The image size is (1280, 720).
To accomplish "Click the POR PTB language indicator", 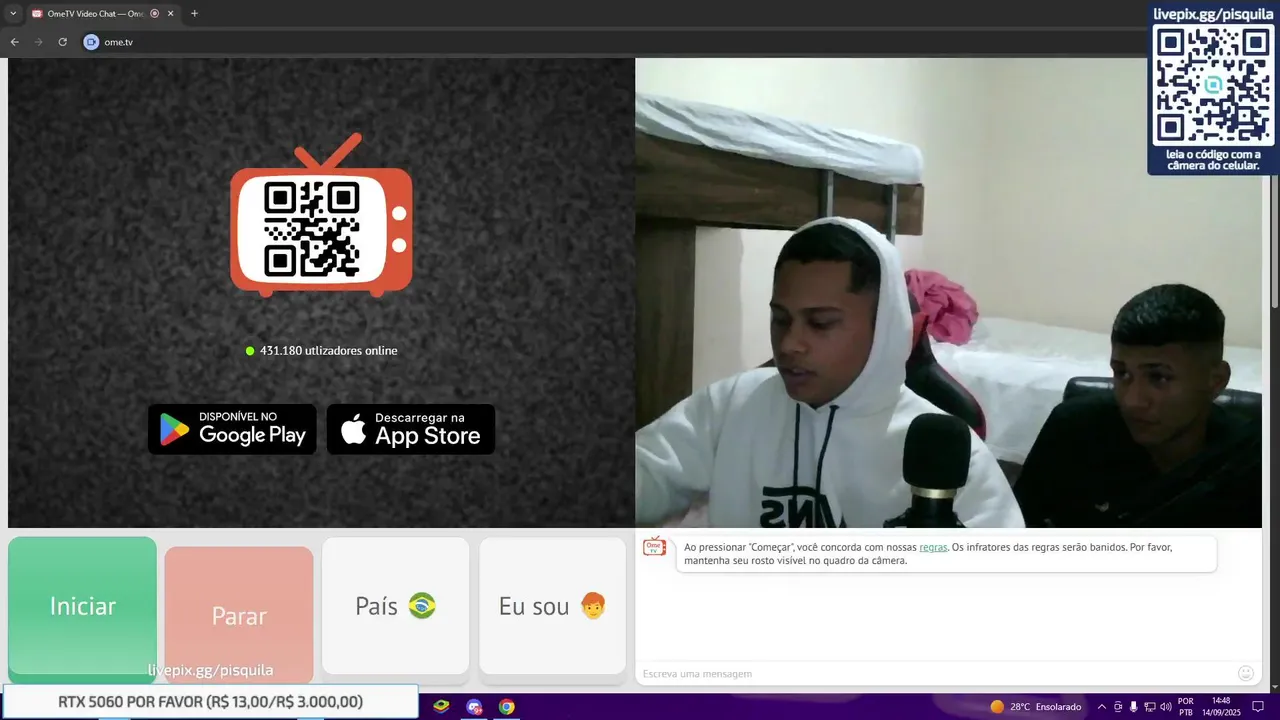I will pos(1185,707).
